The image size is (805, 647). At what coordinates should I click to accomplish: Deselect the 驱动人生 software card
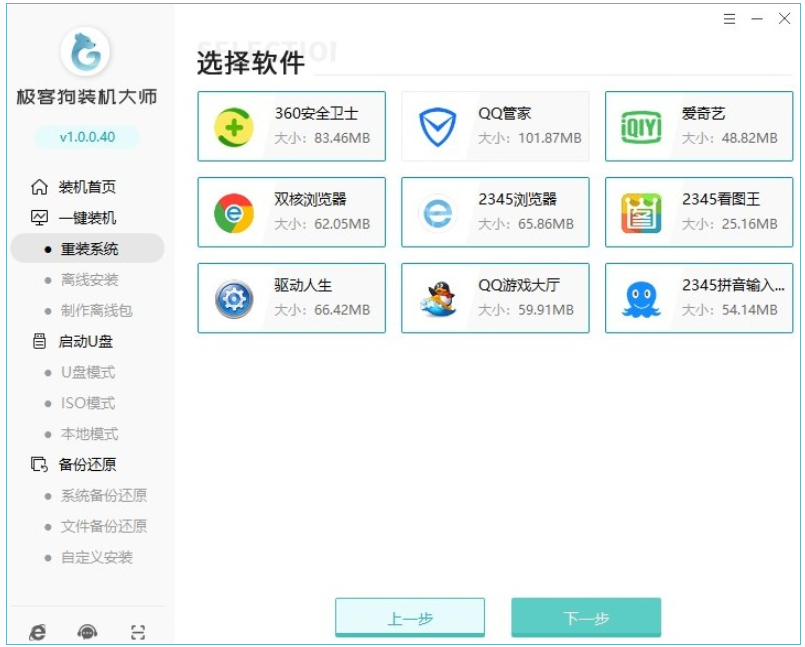point(292,298)
